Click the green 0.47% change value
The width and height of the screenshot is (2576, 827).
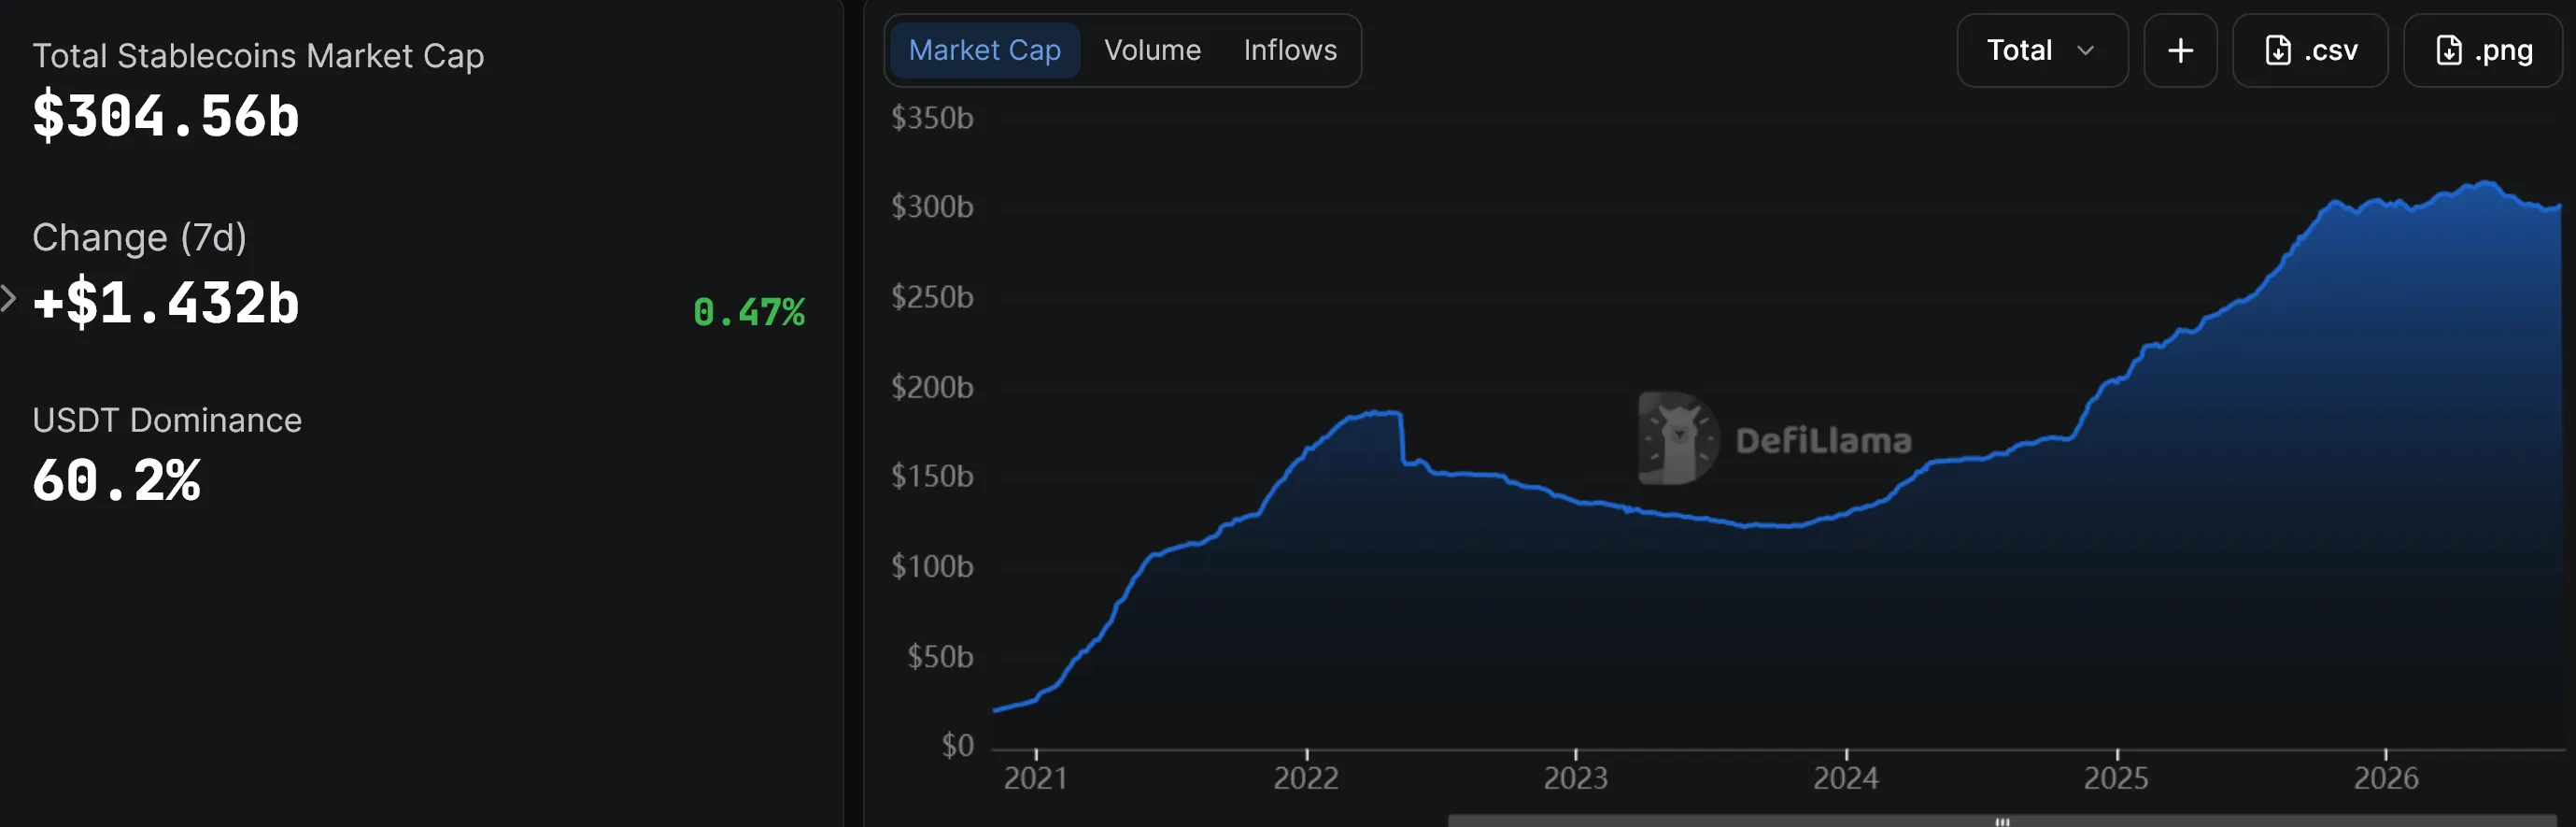(x=749, y=312)
